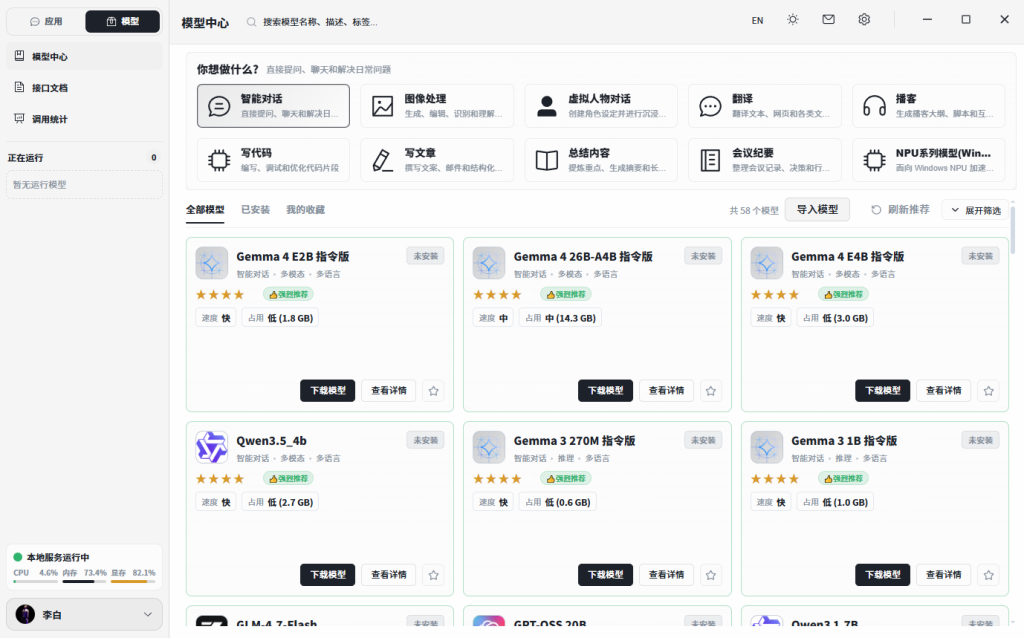1024x638 pixels.
Task: Open the 已安装 tab
Action: 255,210
